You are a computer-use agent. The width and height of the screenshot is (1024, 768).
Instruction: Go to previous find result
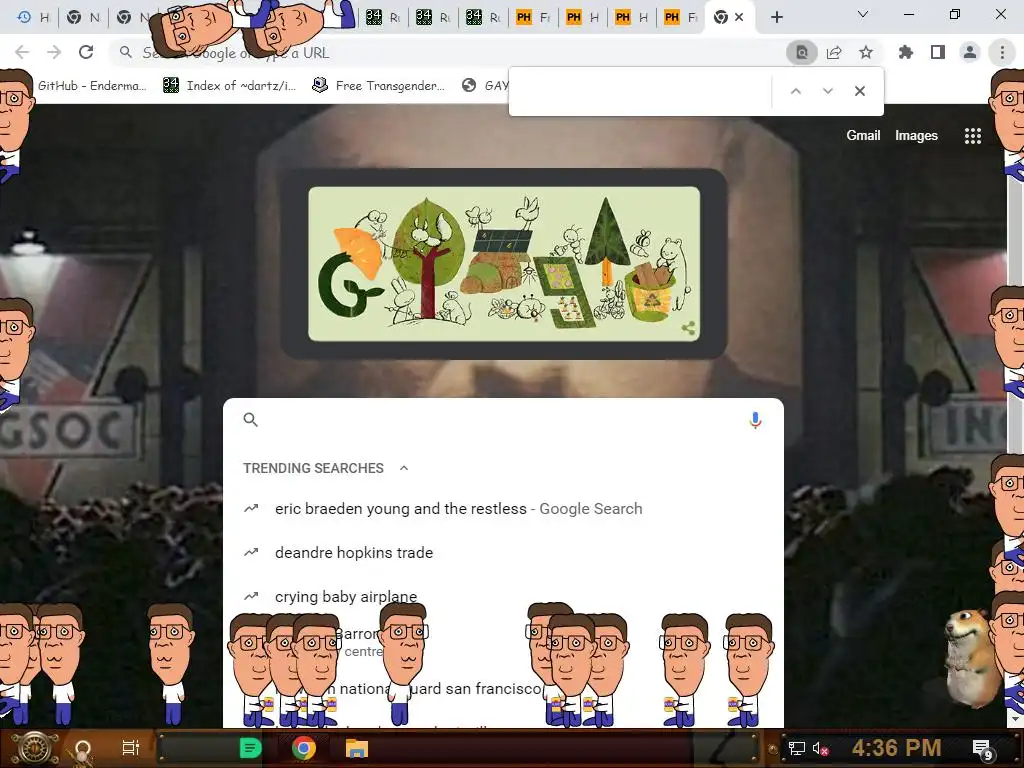[795, 91]
